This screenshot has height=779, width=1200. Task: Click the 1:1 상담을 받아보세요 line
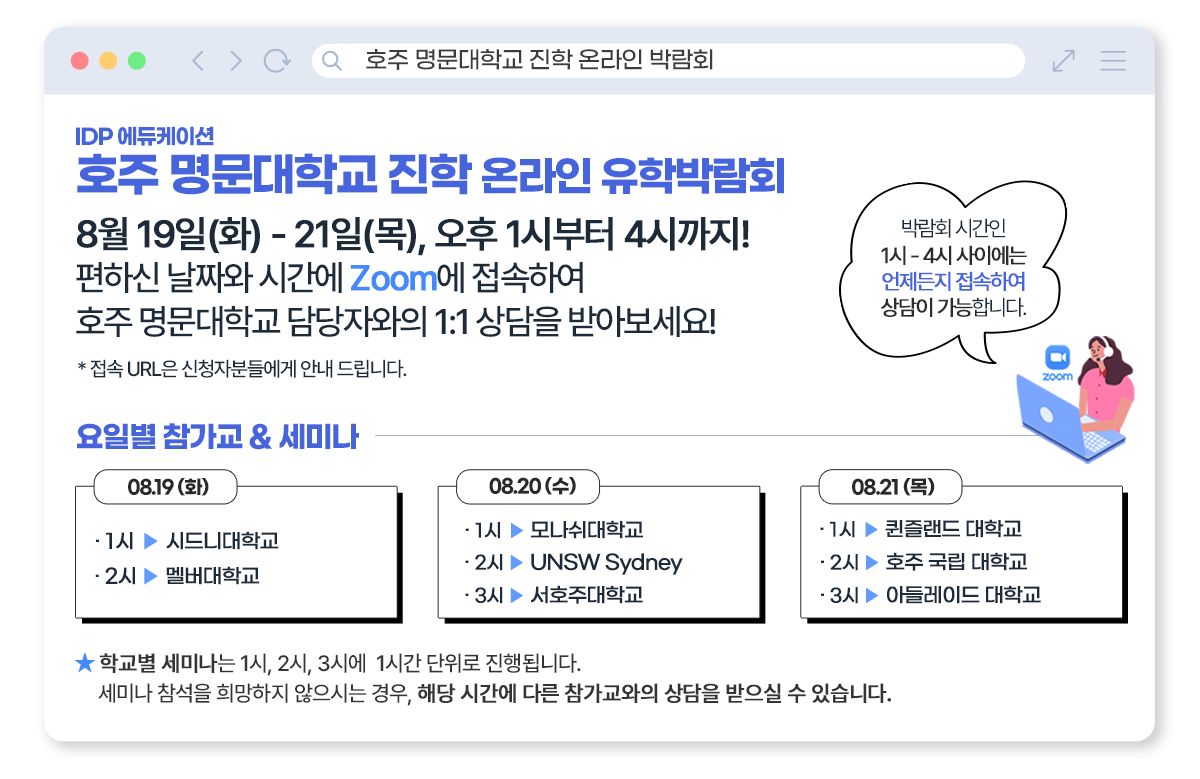point(576,323)
